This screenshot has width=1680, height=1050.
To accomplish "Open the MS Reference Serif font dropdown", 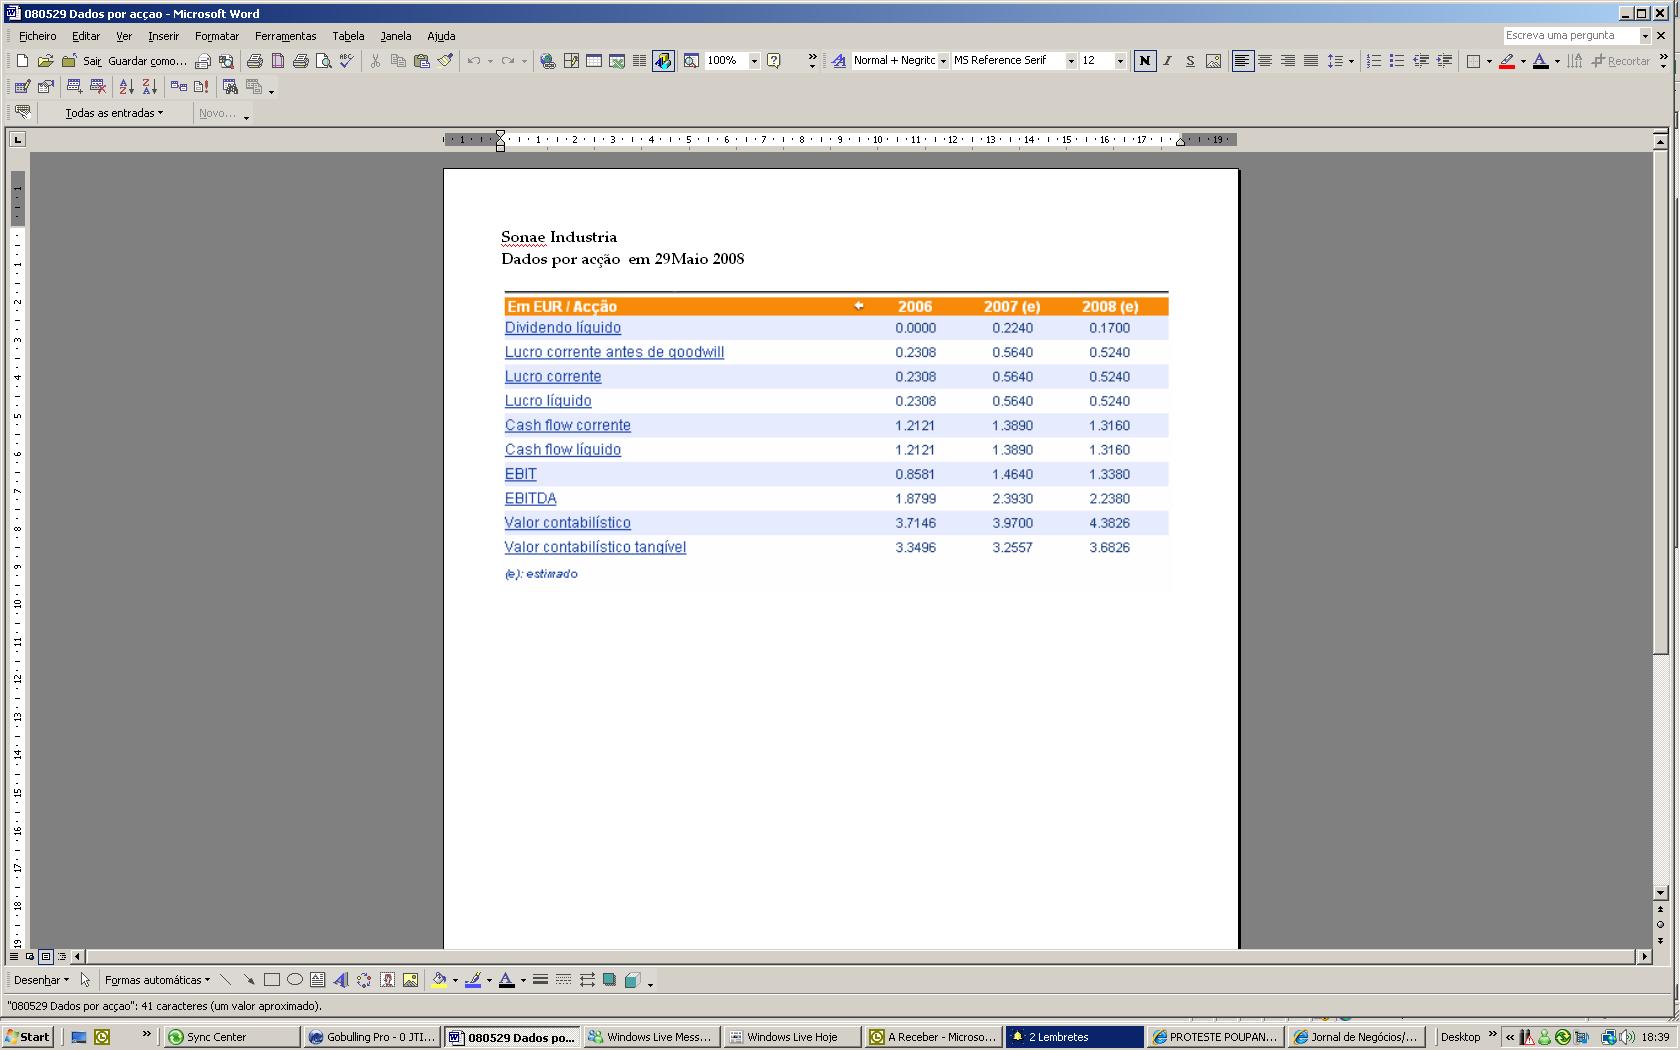I will [1071, 61].
